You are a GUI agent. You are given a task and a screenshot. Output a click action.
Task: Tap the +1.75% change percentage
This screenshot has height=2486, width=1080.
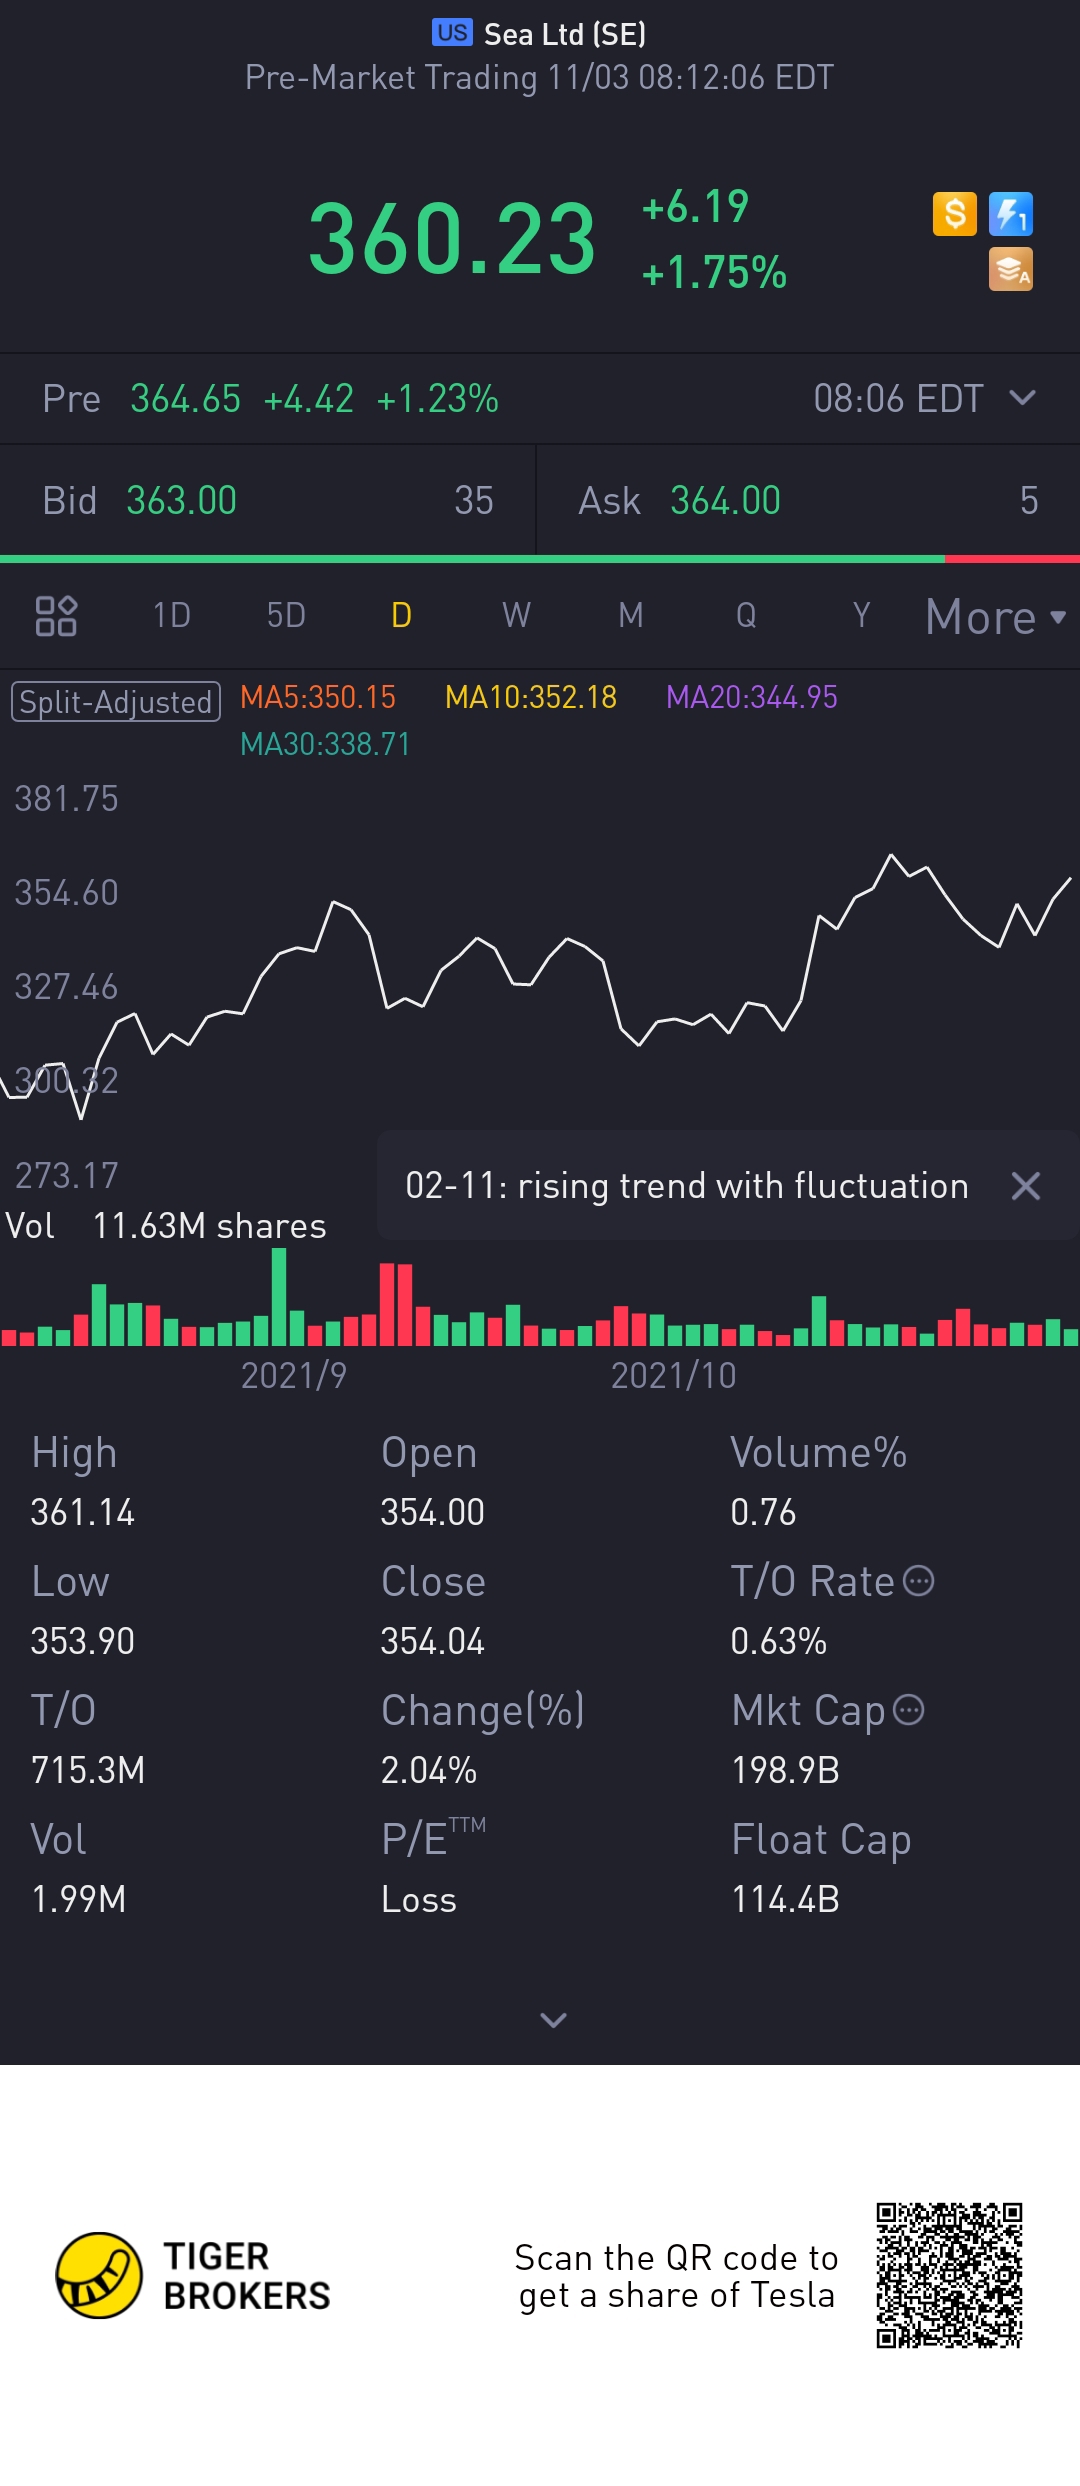pos(714,272)
